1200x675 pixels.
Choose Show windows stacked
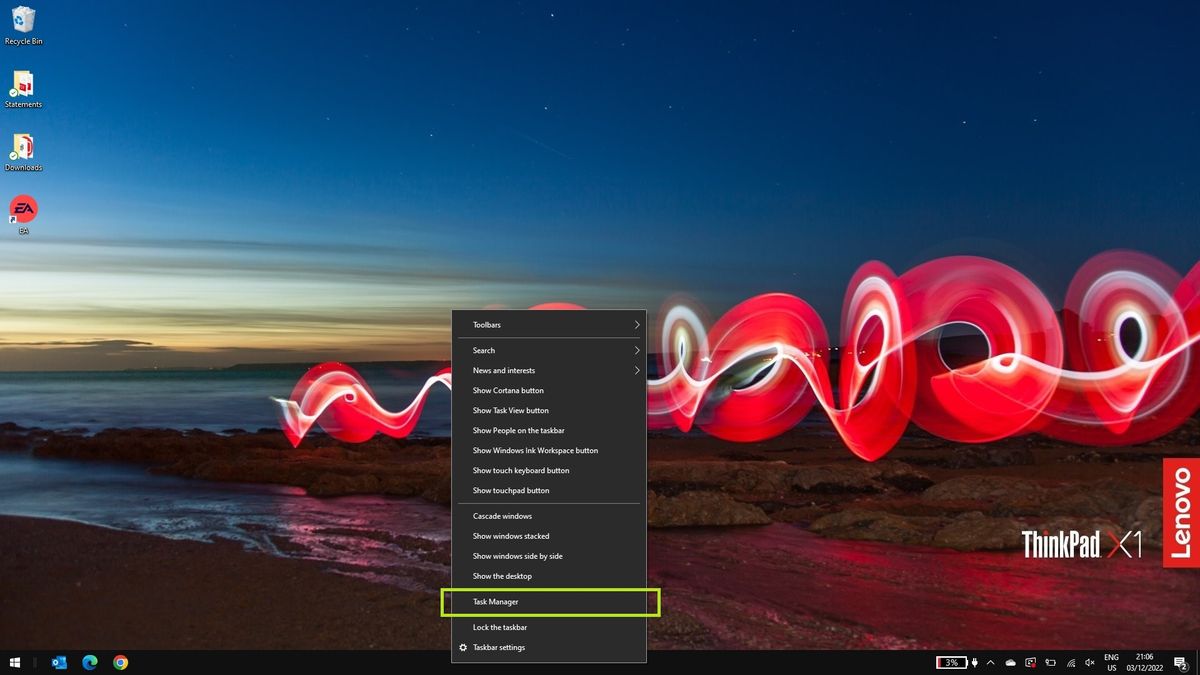[x=548, y=537]
